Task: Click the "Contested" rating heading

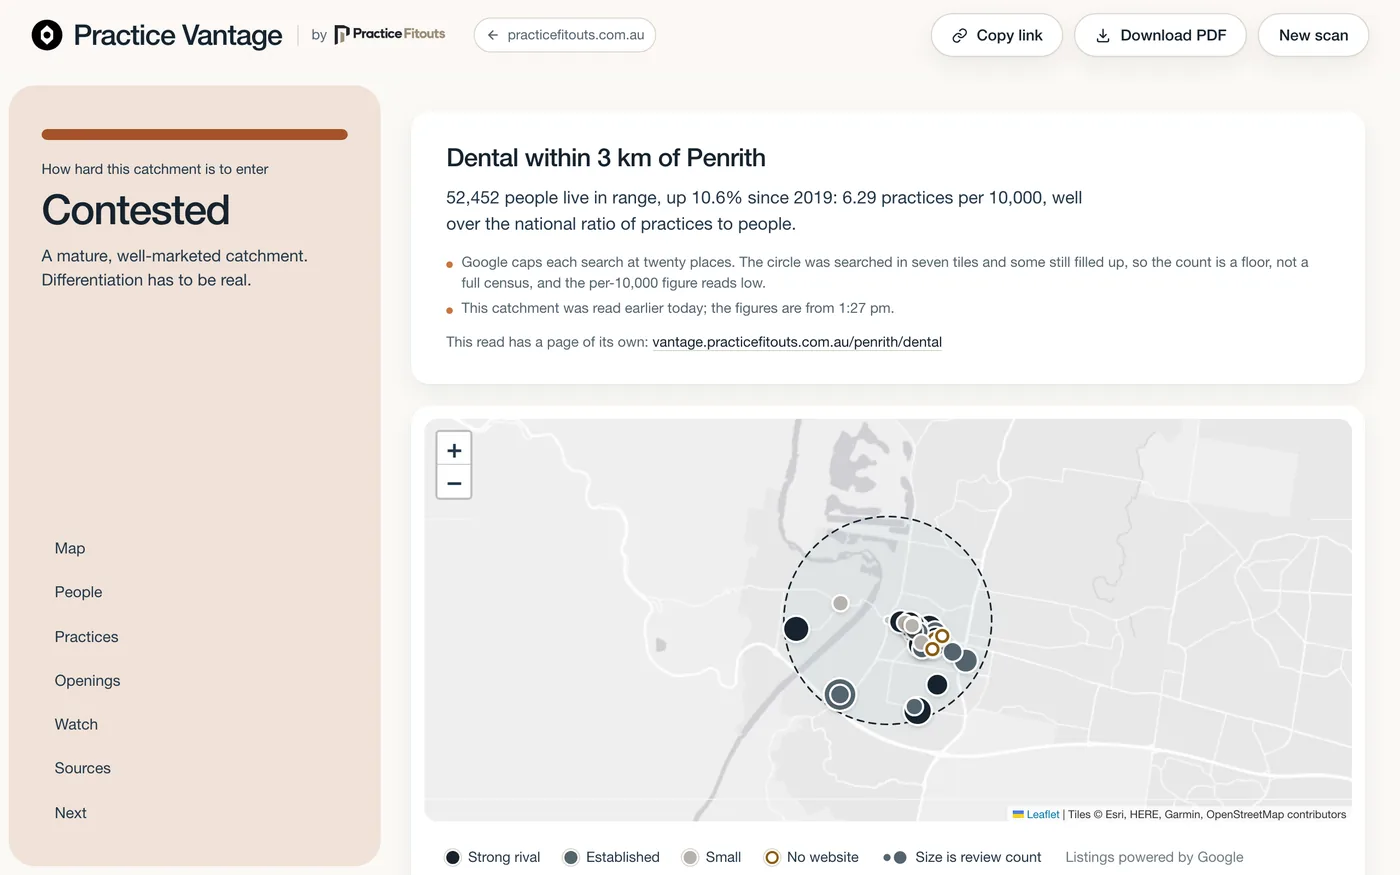Action: (136, 210)
